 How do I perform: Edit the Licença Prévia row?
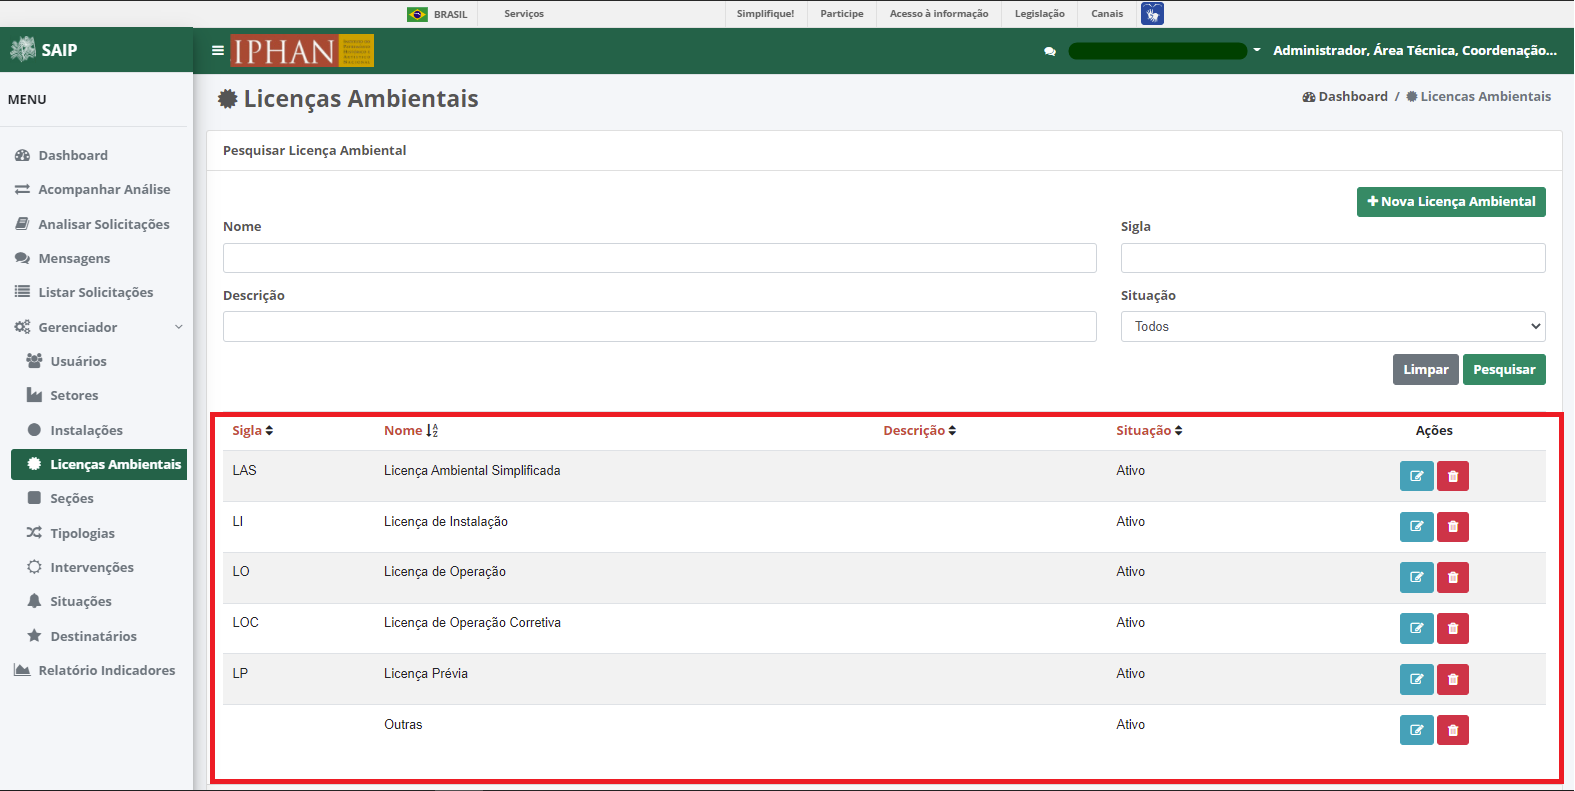click(1416, 679)
